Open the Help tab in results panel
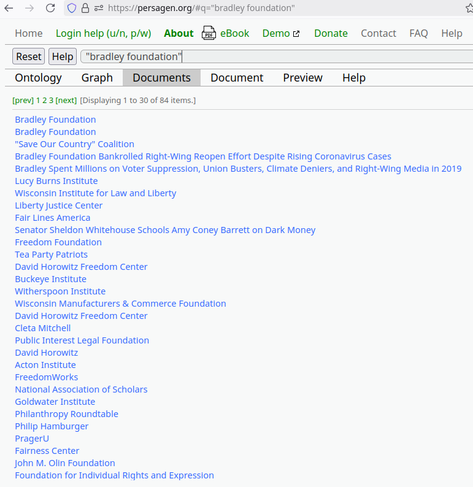The height and width of the screenshot is (487, 473). pyautogui.click(x=354, y=78)
